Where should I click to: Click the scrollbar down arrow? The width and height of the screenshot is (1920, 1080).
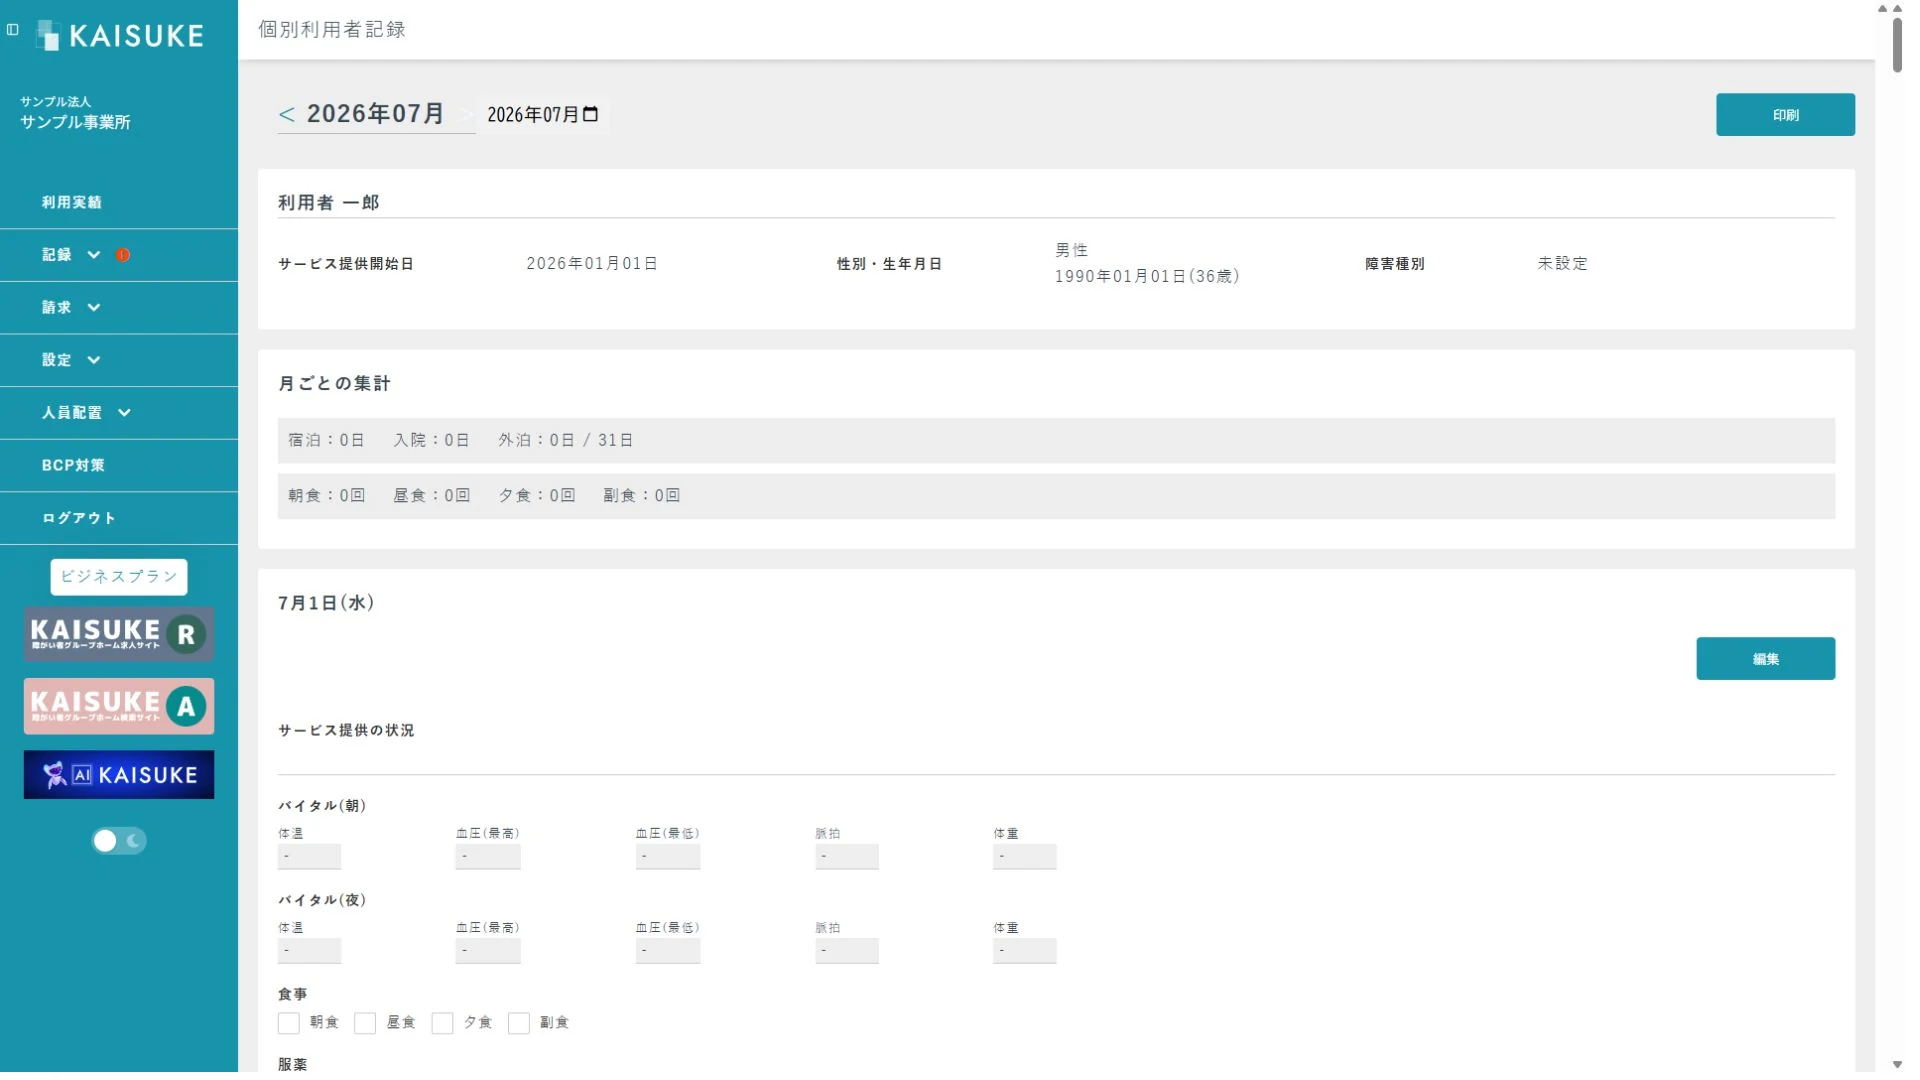(1897, 1065)
